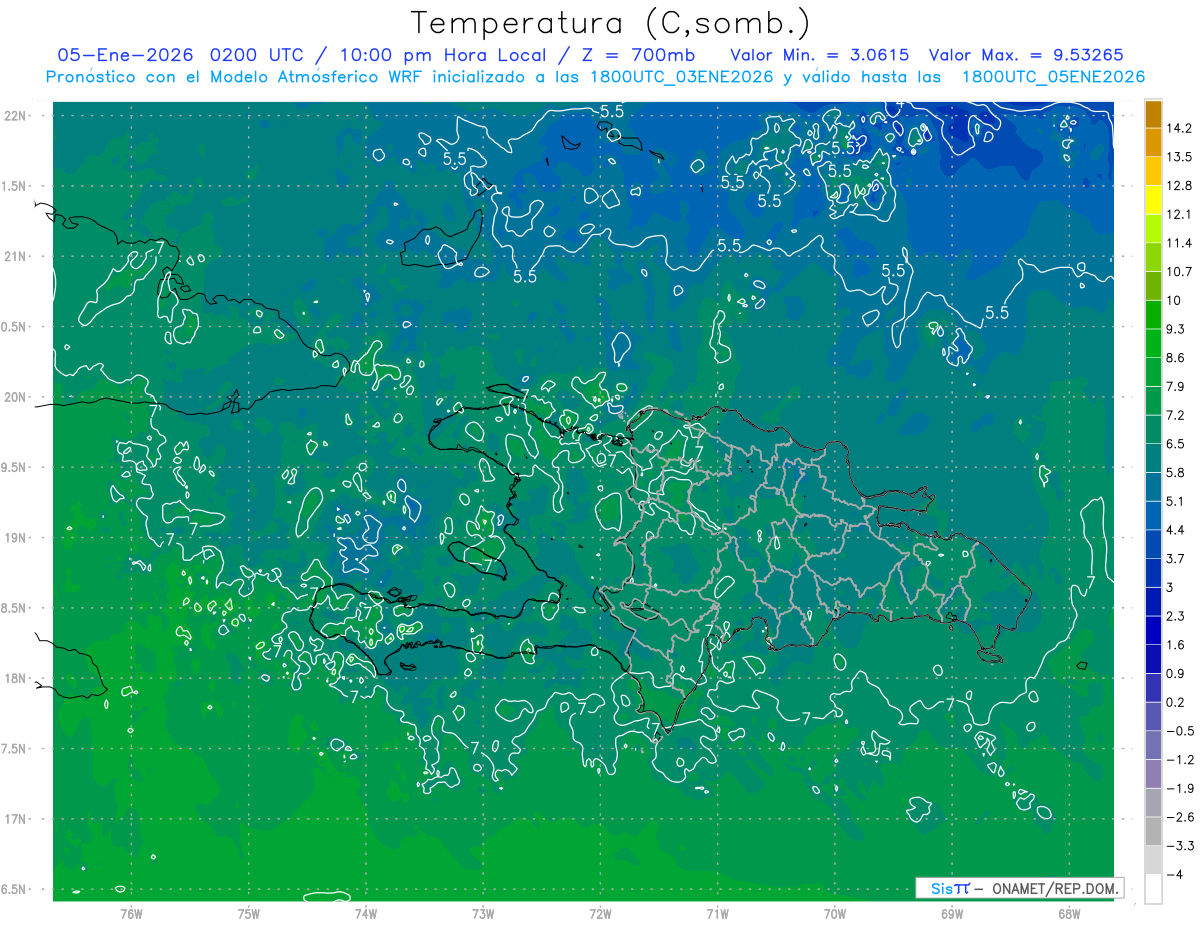1200x927 pixels.
Task: Click the -3.3 value on the color scale
Action: [1179, 846]
